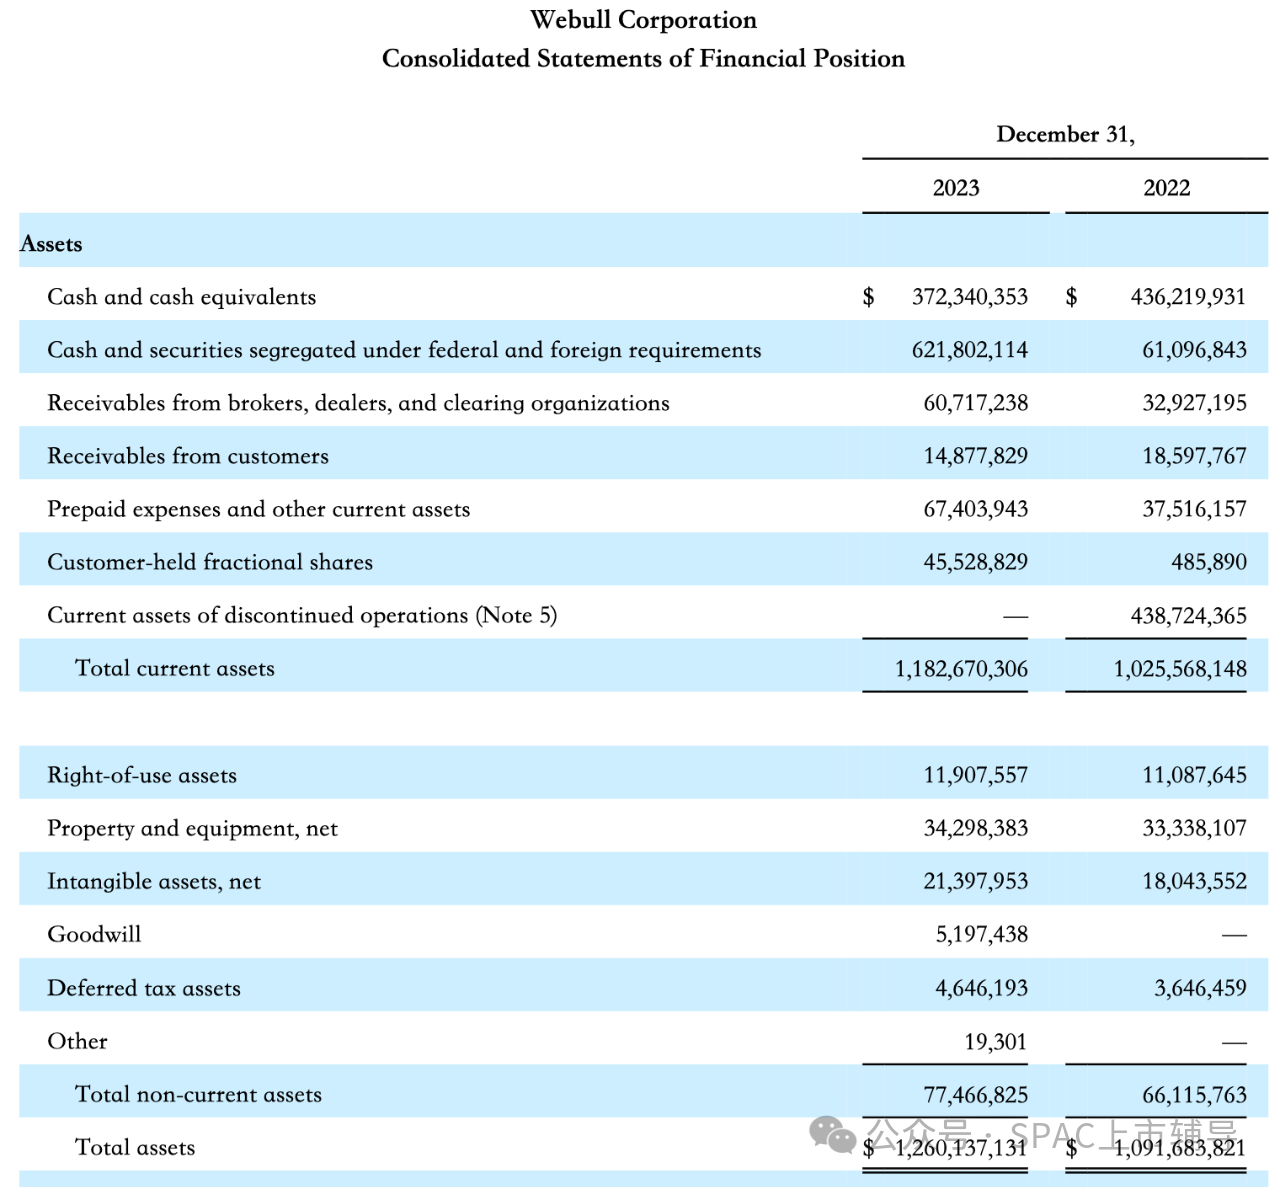The image size is (1280, 1187).
Task: Click value 18,043,552
Action: click(1194, 881)
